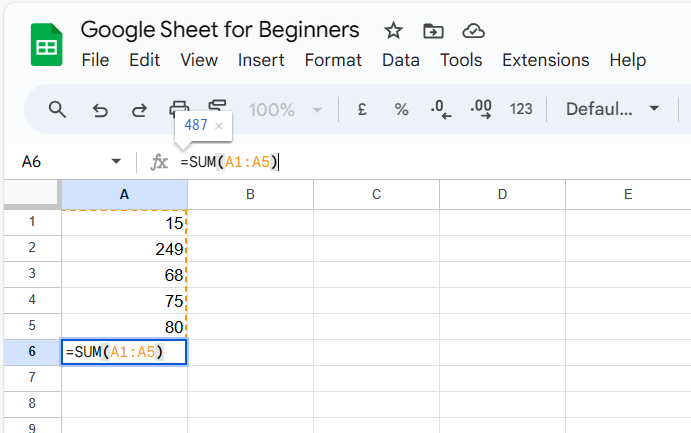Viewport: 691px width, 433px height.
Task: Click cell containing 75
Action: tap(124, 300)
